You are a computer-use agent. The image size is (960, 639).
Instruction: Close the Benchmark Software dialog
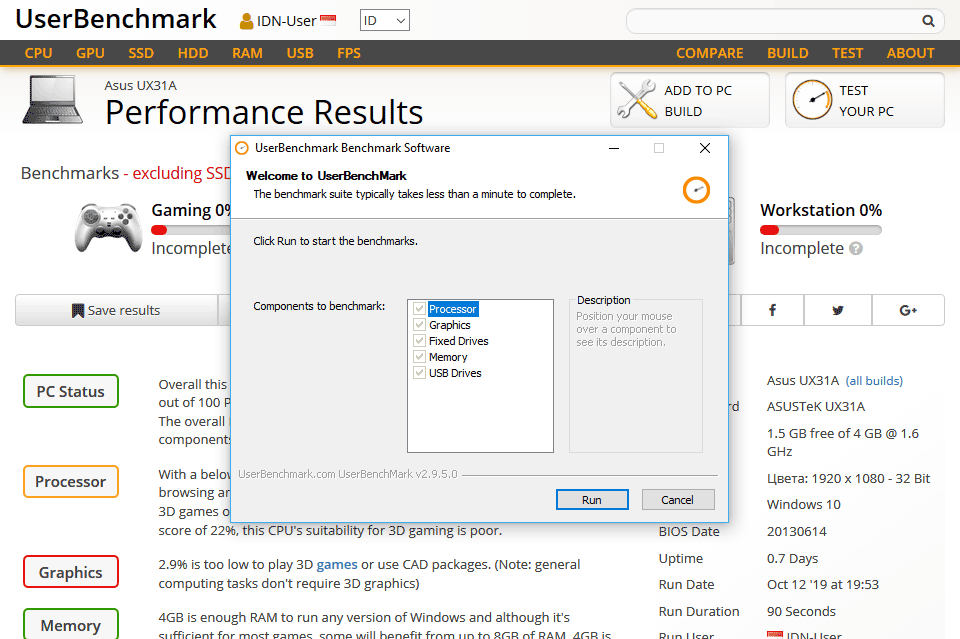(705, 148)
